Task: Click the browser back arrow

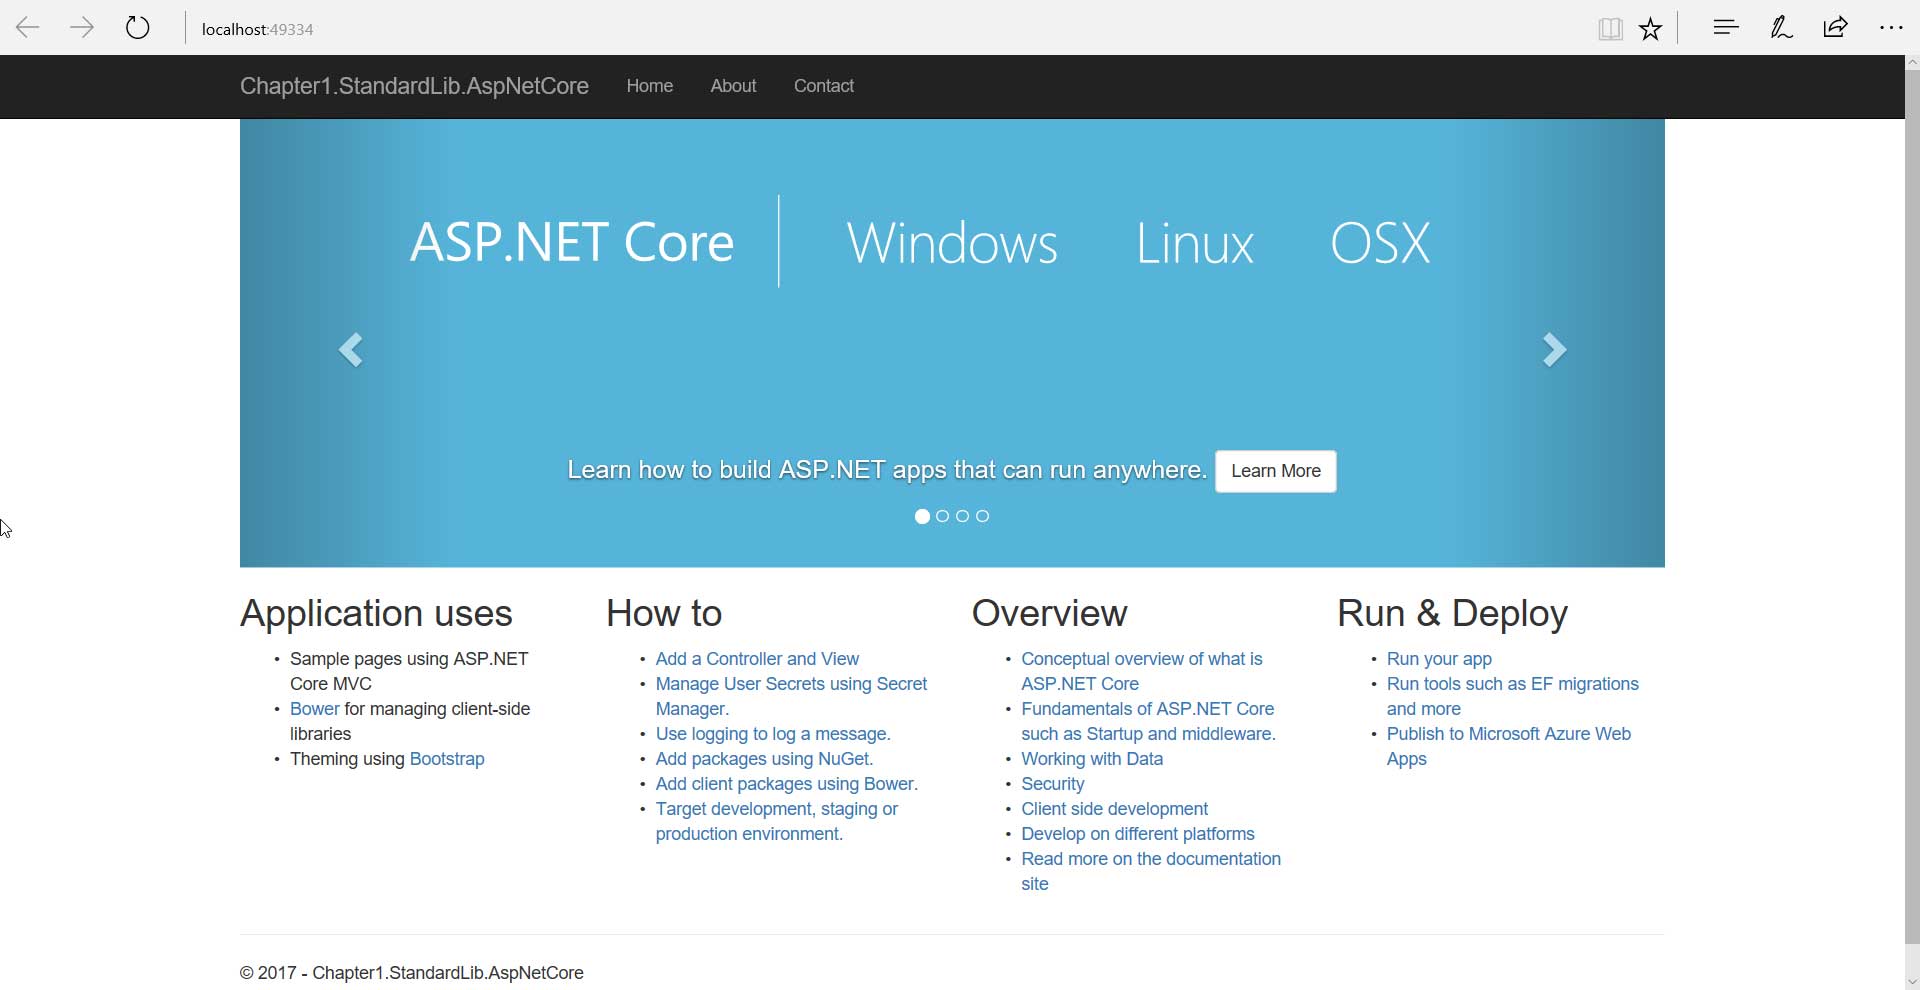Action: [28, 28]
